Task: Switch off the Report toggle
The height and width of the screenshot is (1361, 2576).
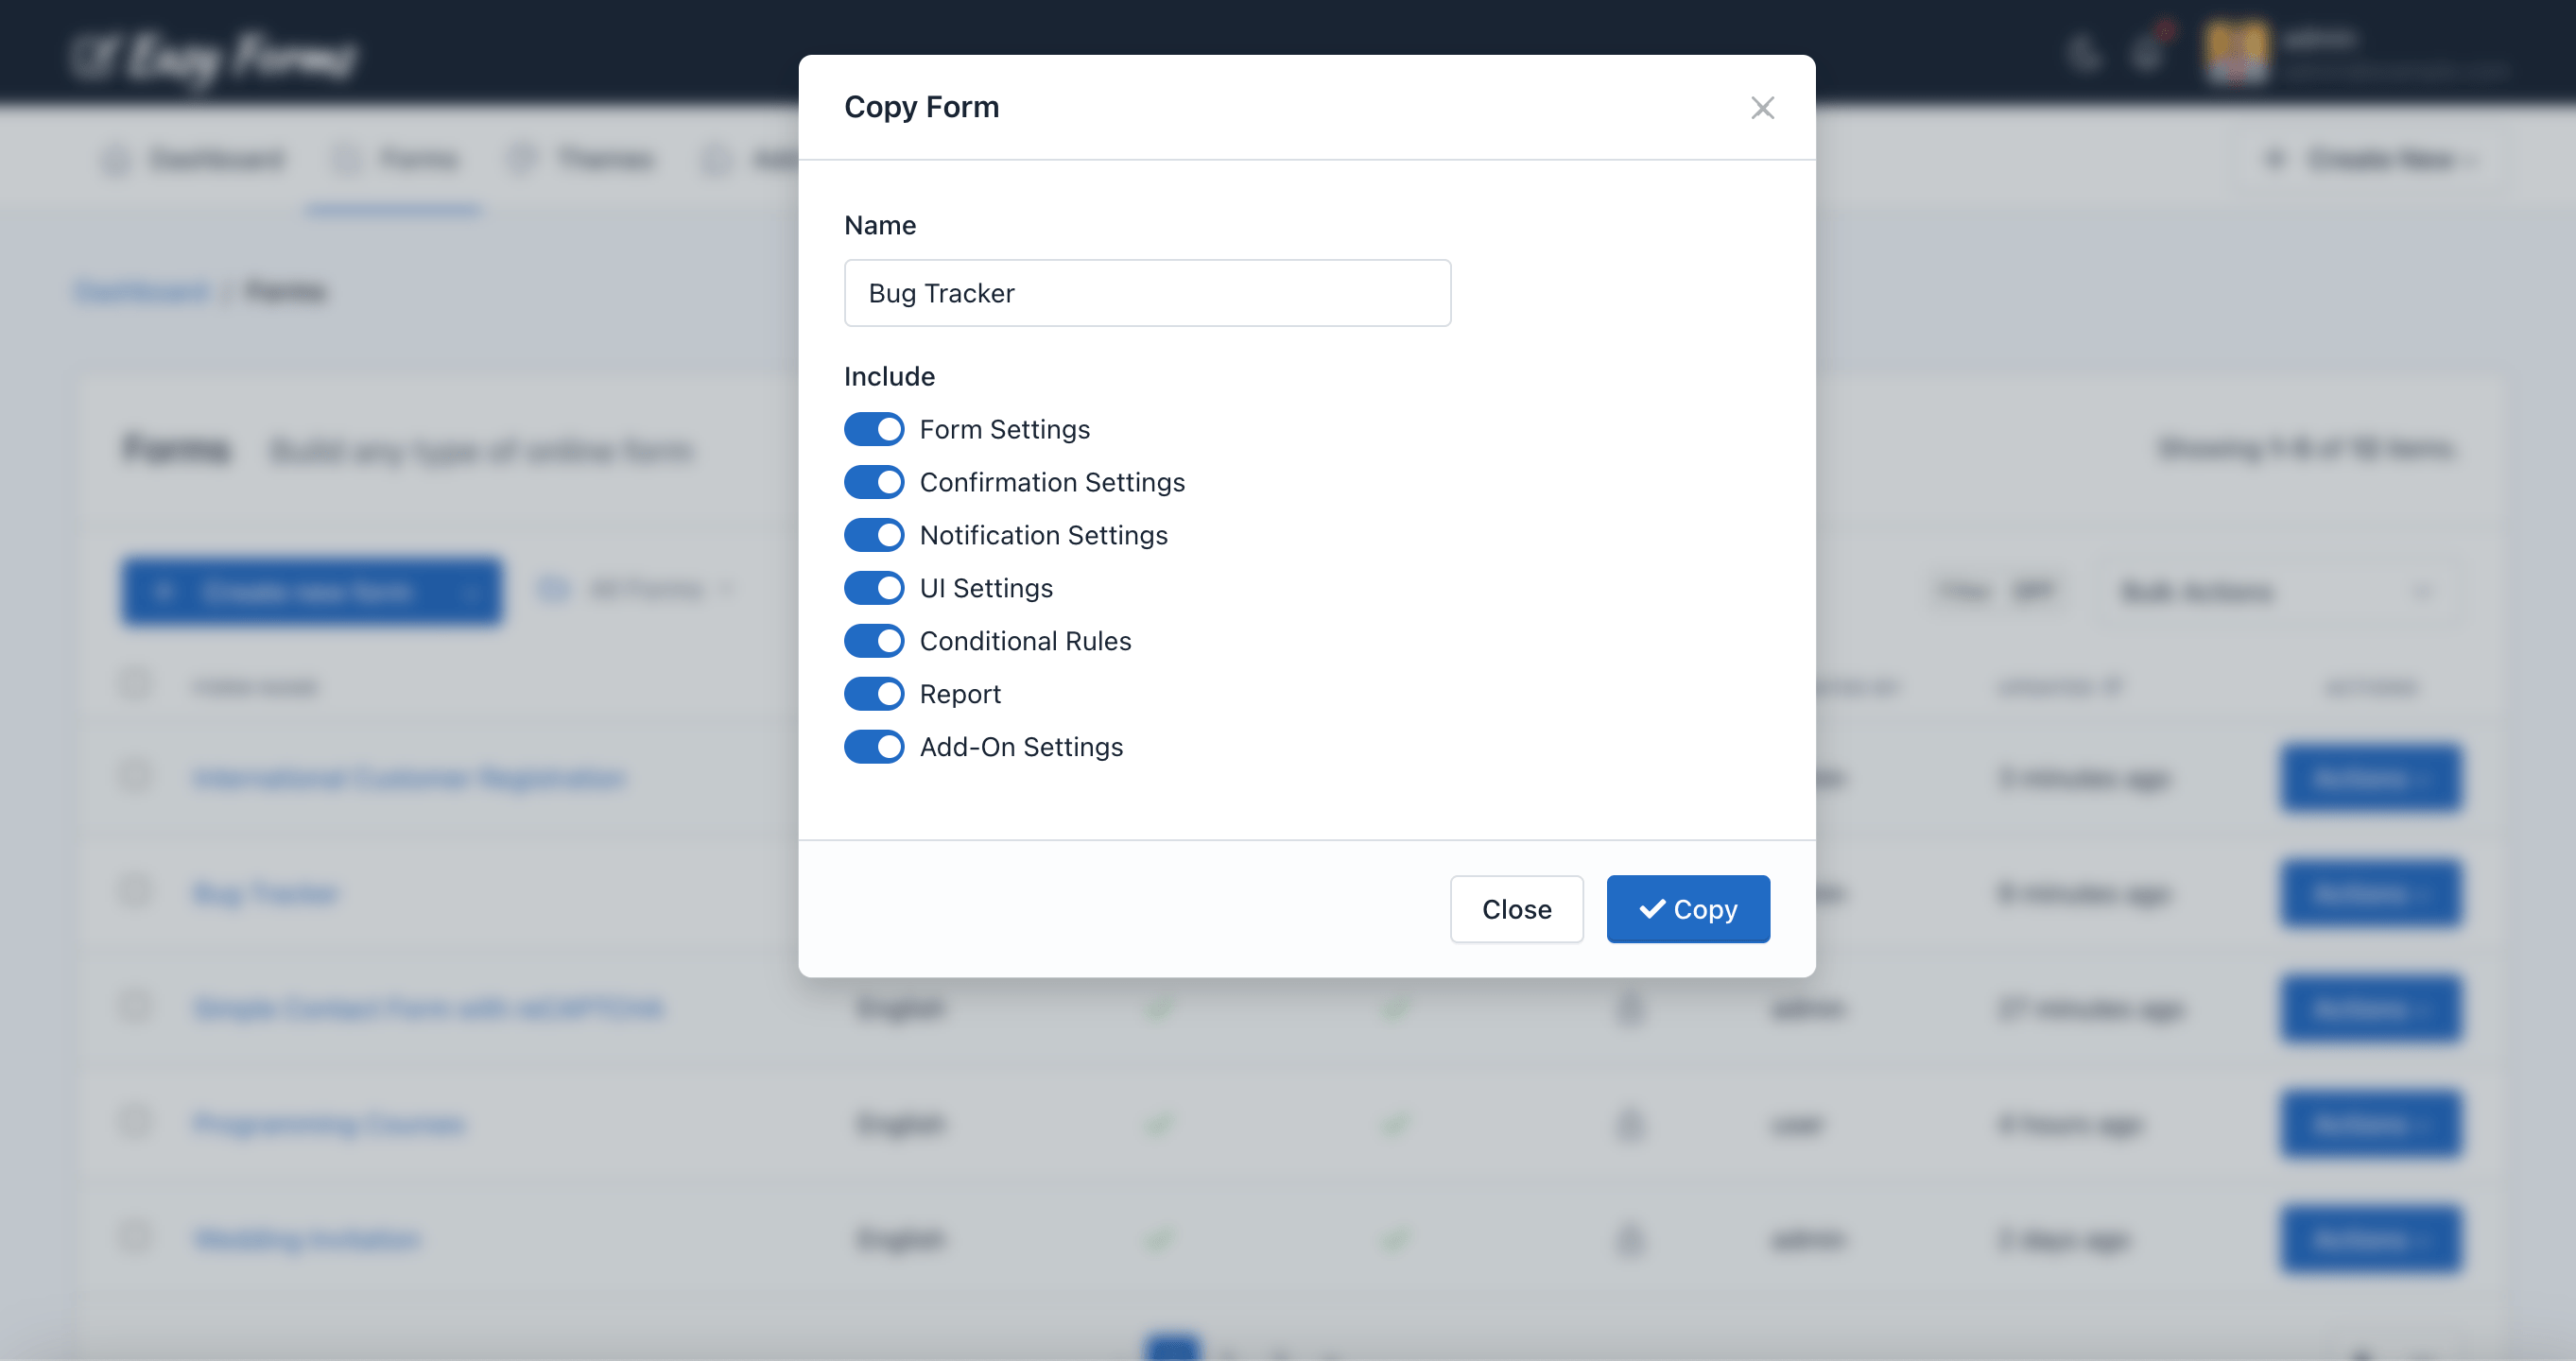Action: [873, 694]
